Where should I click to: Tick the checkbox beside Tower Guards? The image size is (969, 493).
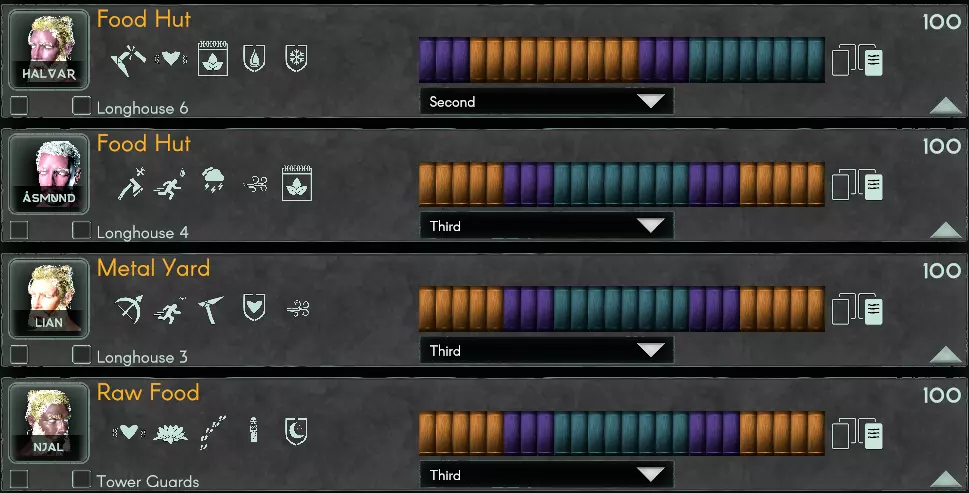[81, 479]
